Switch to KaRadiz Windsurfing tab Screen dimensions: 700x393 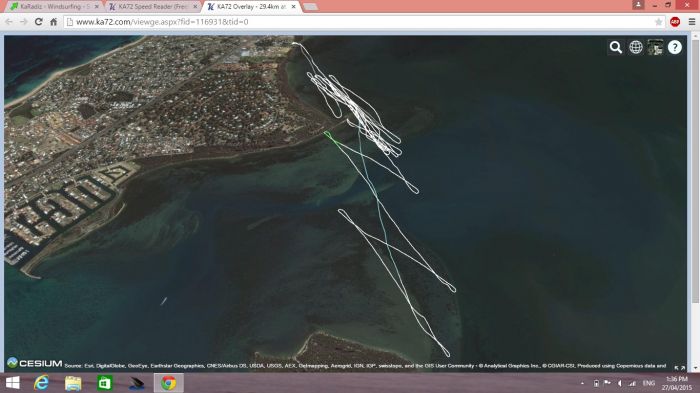pyautogui.click(x=54, y=7)
